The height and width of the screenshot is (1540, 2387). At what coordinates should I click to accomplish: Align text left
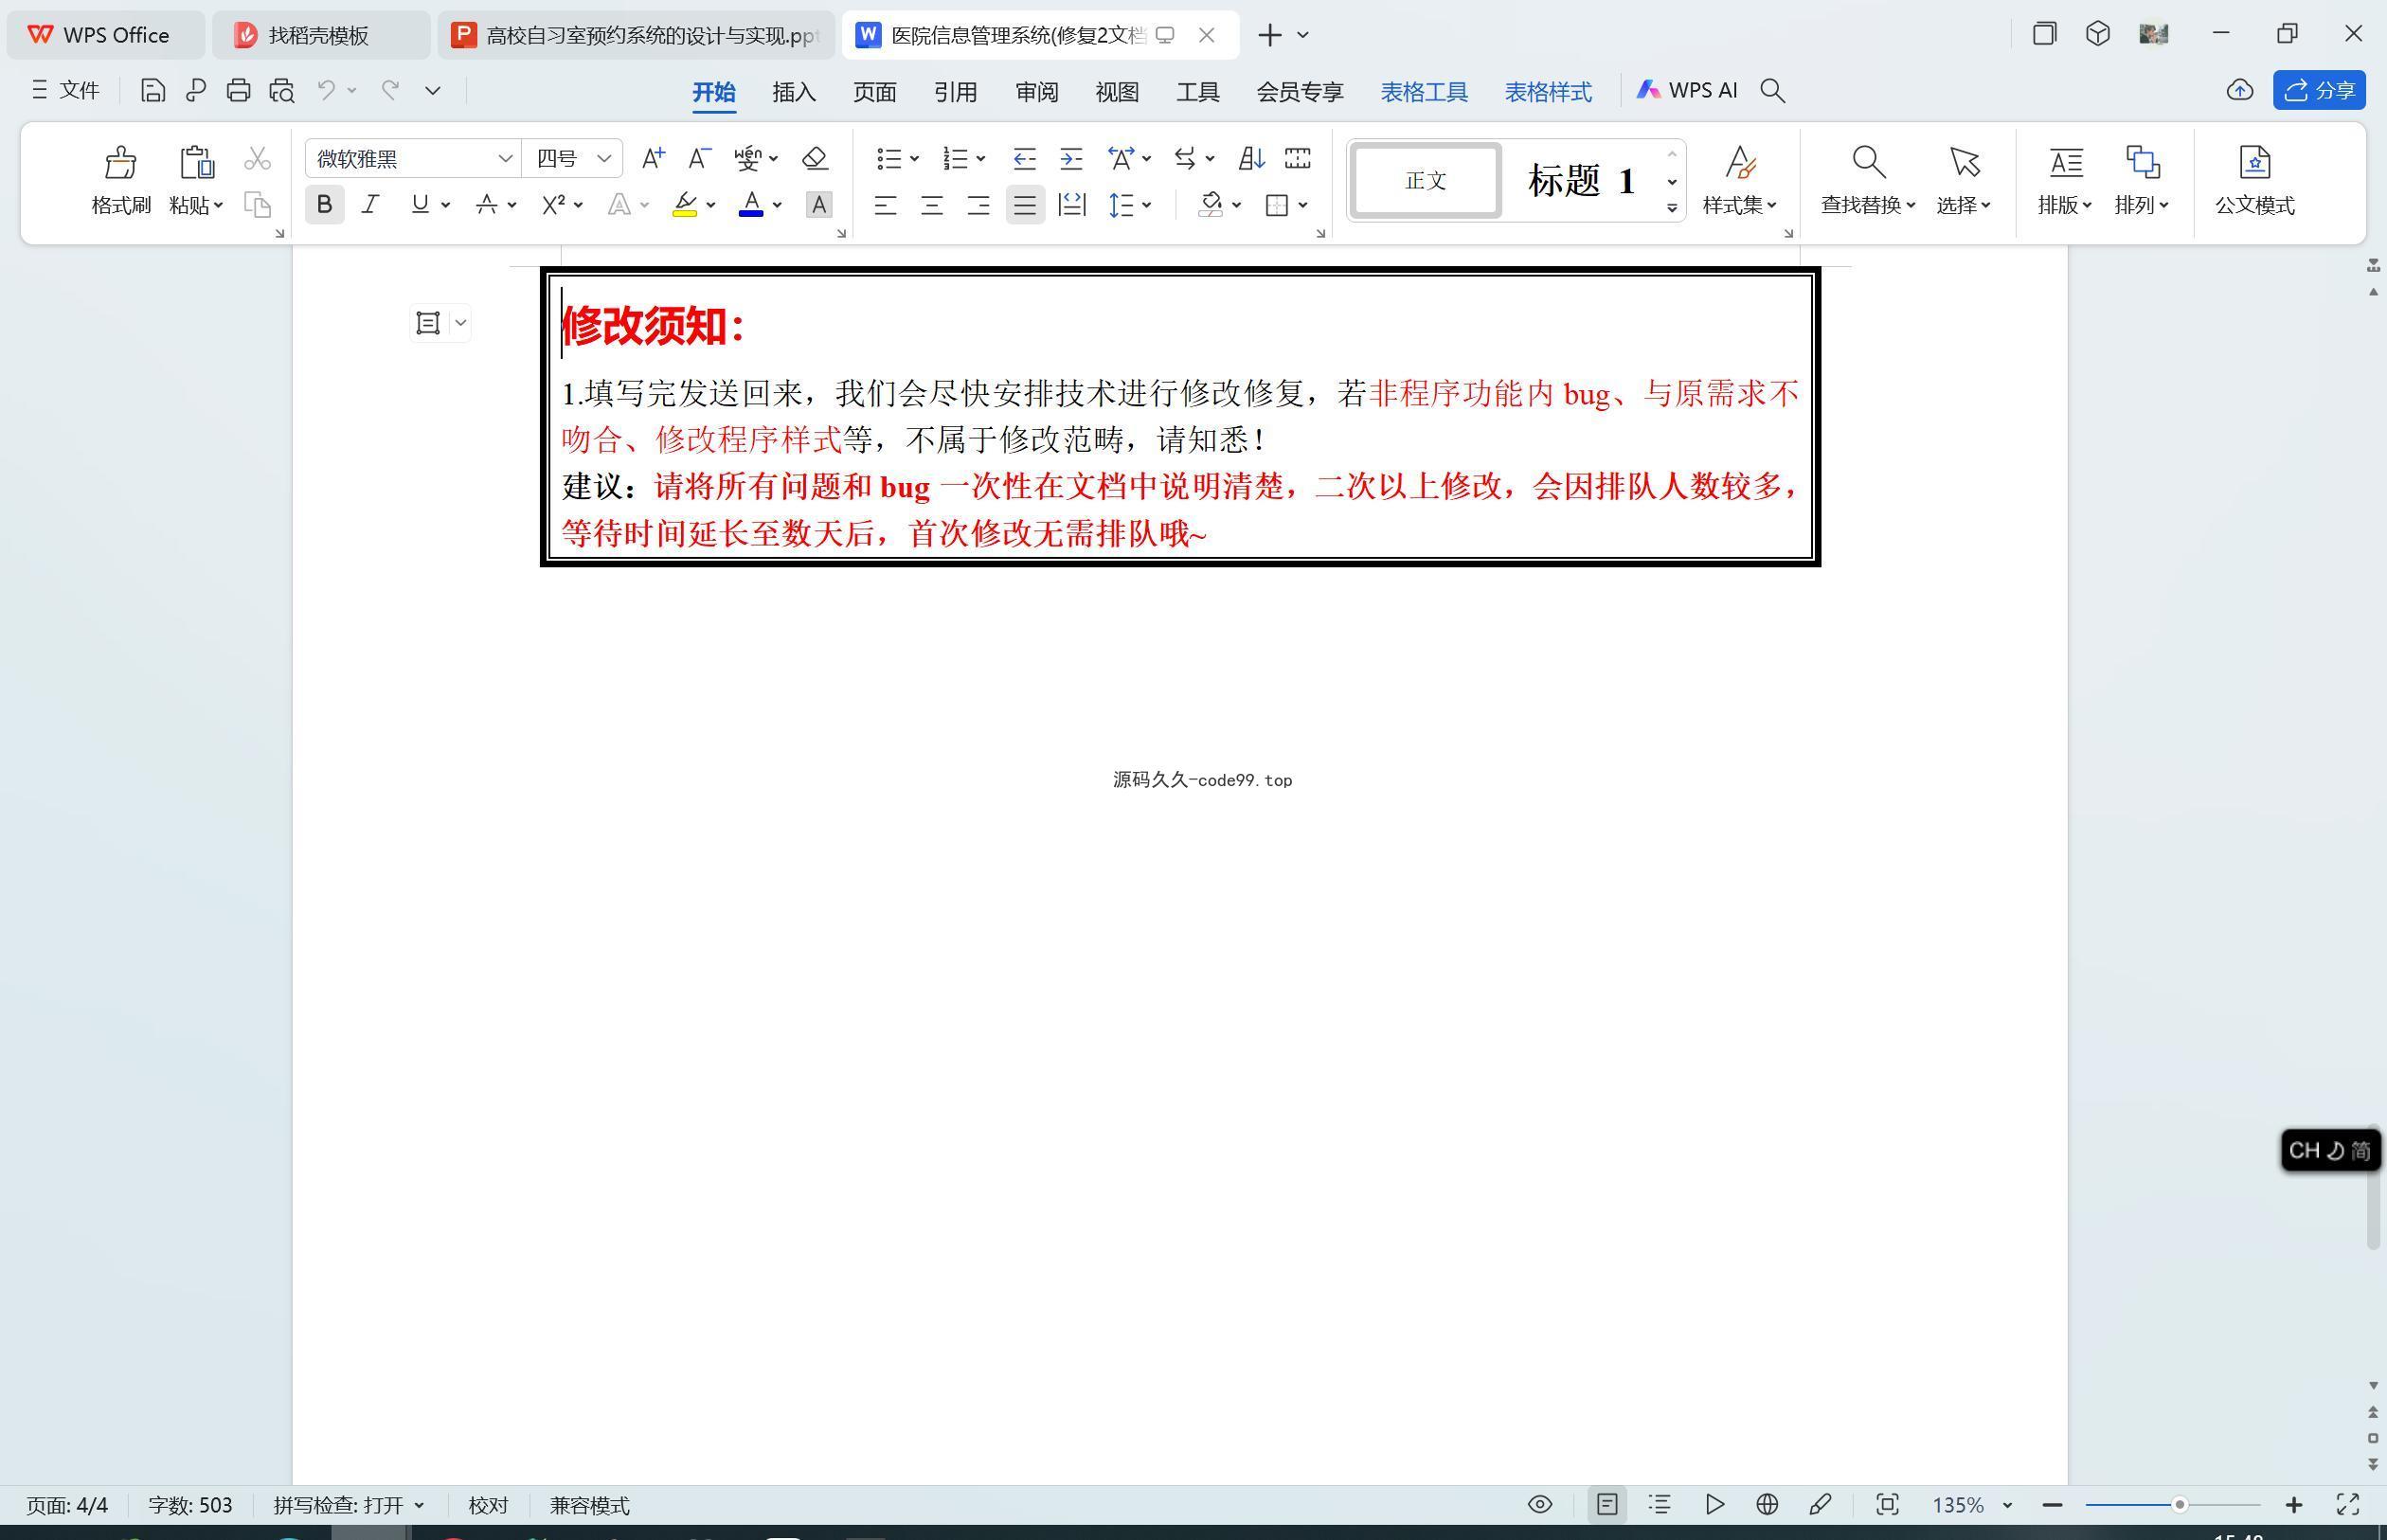[x=885, y=205]
